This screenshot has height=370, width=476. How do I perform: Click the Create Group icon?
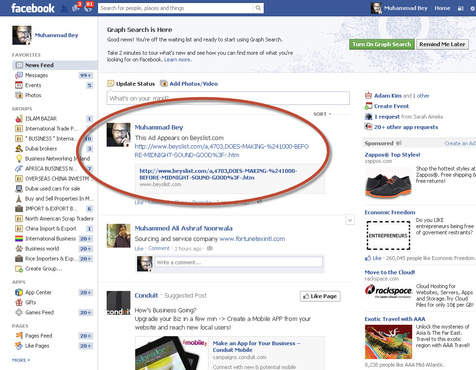pos(19,268)
